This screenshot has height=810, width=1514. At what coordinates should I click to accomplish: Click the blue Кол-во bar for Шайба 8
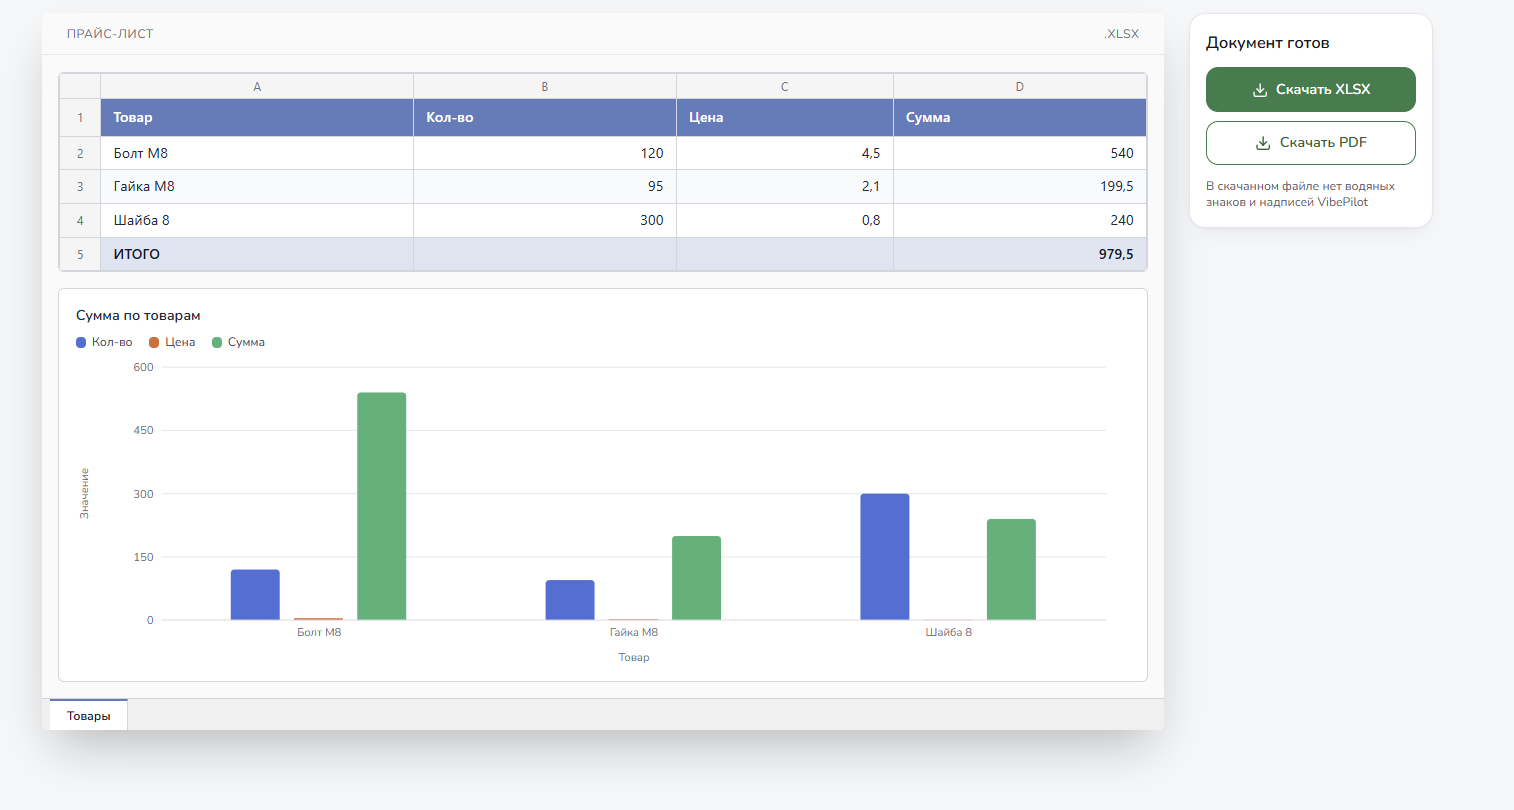tap(885, 557)
